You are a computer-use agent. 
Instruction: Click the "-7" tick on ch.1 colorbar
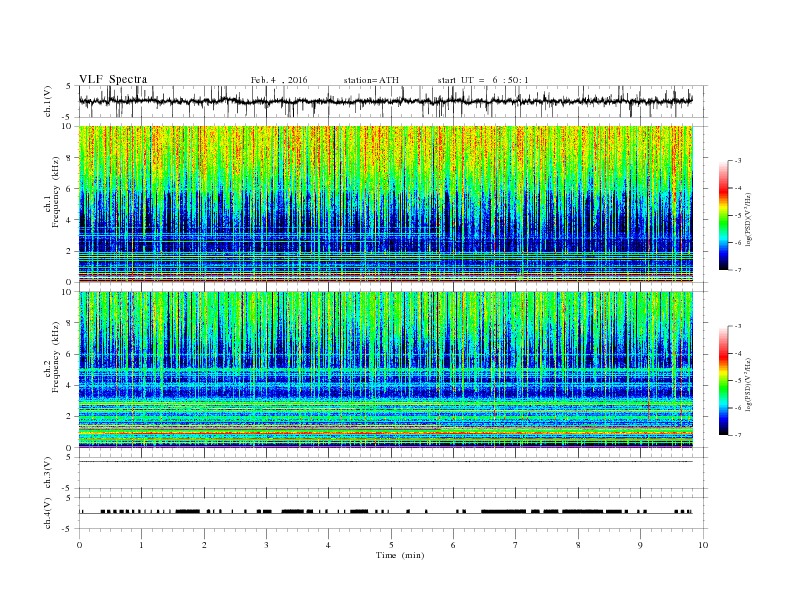(737, 270)
